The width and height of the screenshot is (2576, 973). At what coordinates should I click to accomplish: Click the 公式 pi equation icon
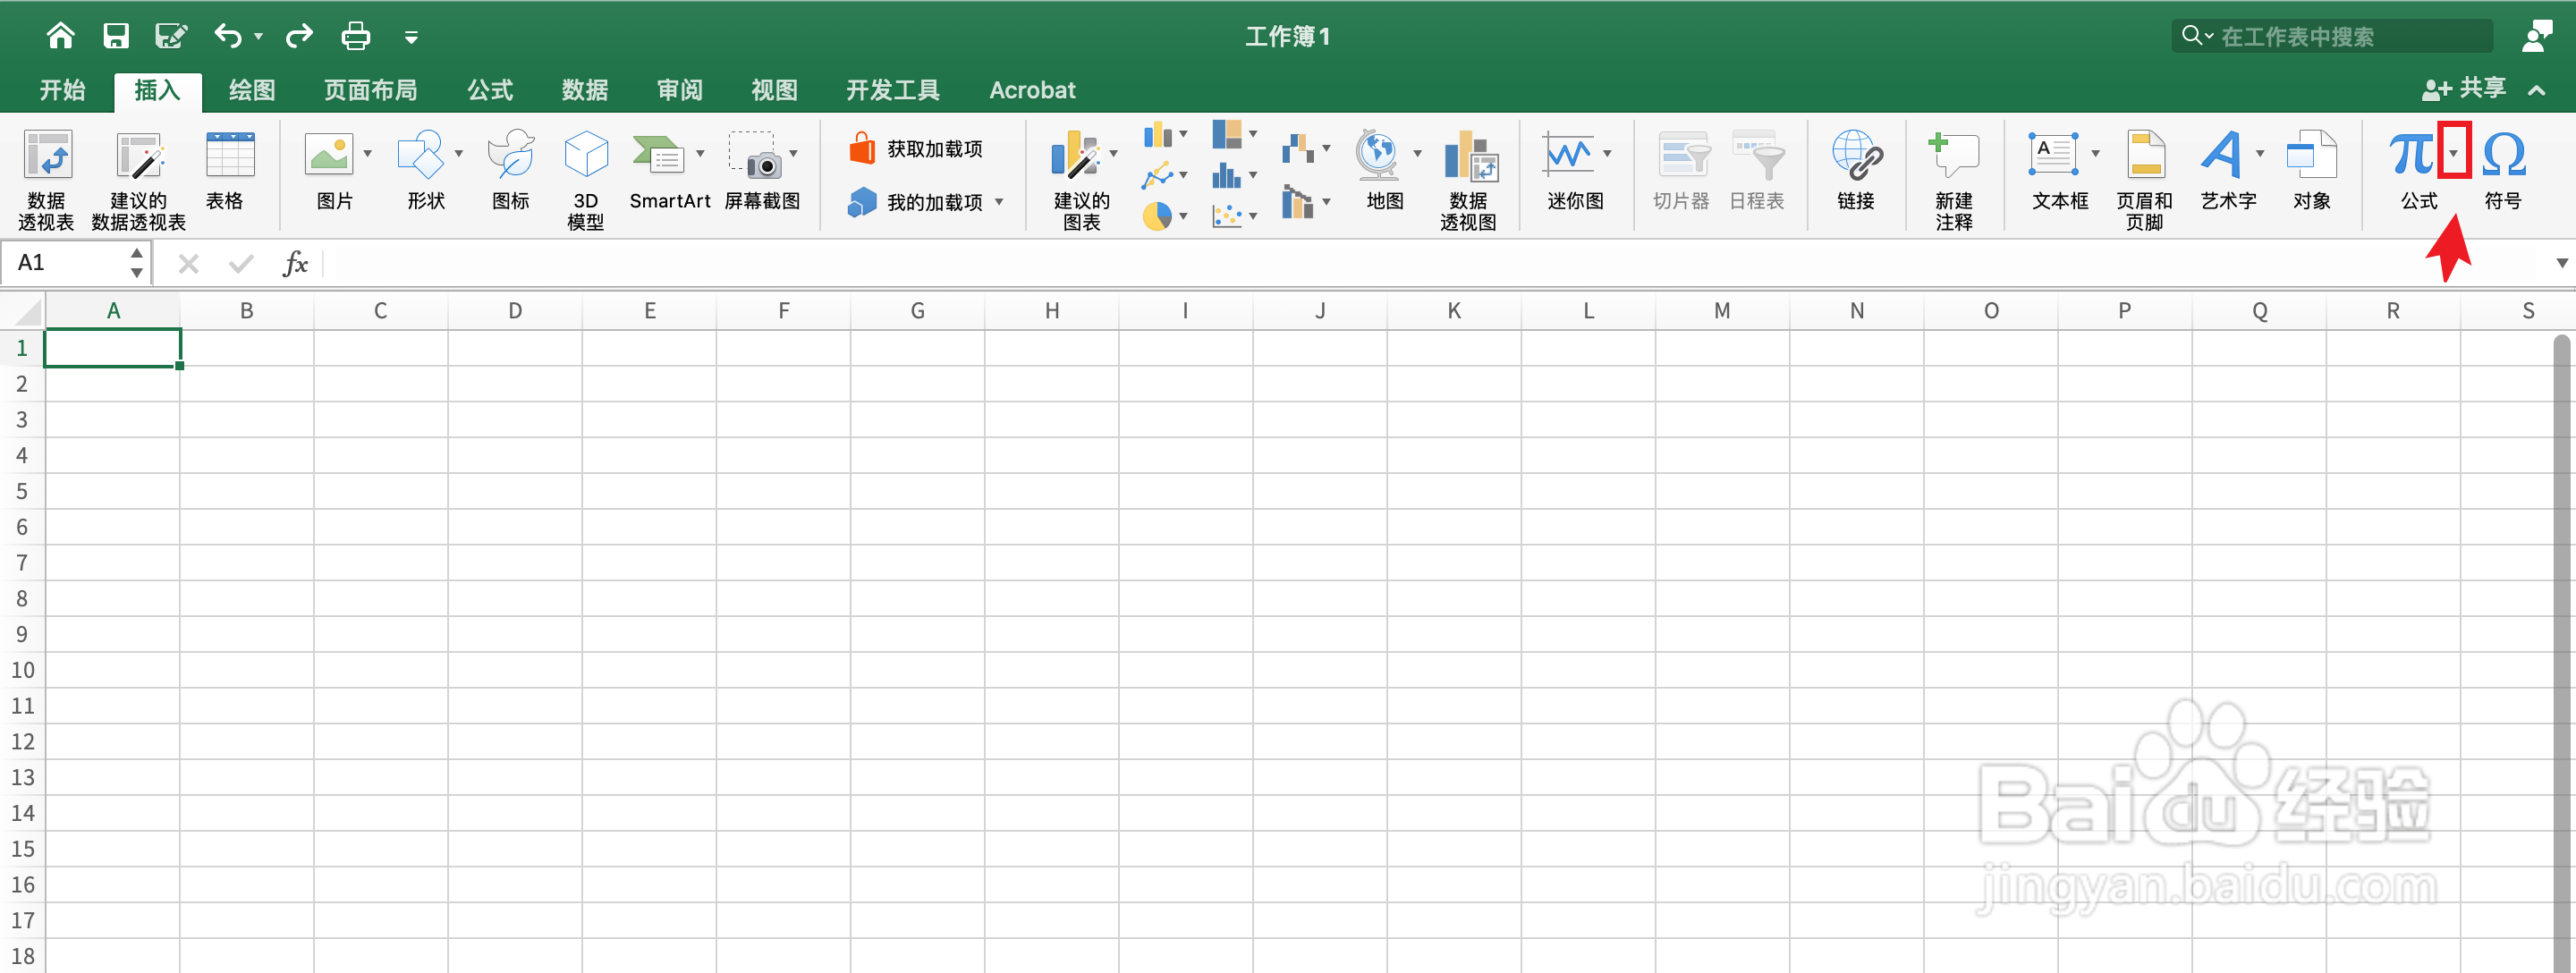click(2412, 154)
